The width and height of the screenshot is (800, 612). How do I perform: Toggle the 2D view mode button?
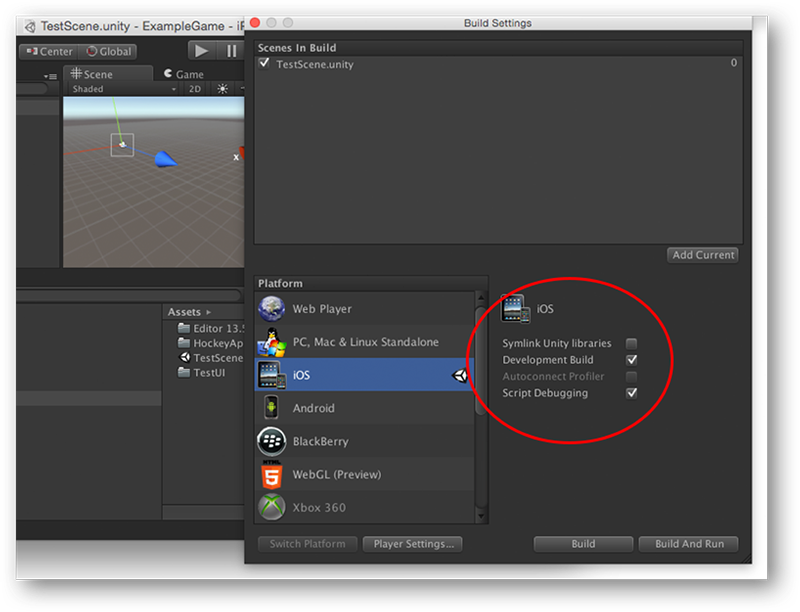coord(195,89)
